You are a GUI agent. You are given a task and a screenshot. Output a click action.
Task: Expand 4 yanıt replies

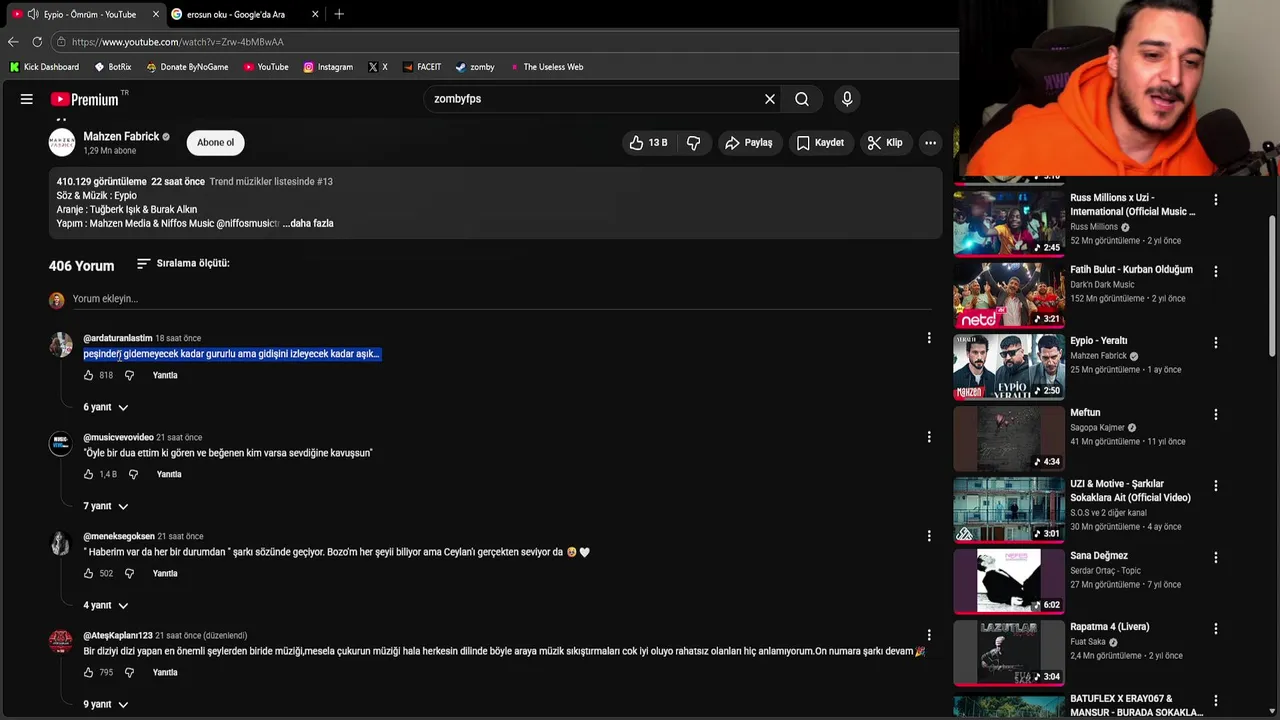[106, 605]
